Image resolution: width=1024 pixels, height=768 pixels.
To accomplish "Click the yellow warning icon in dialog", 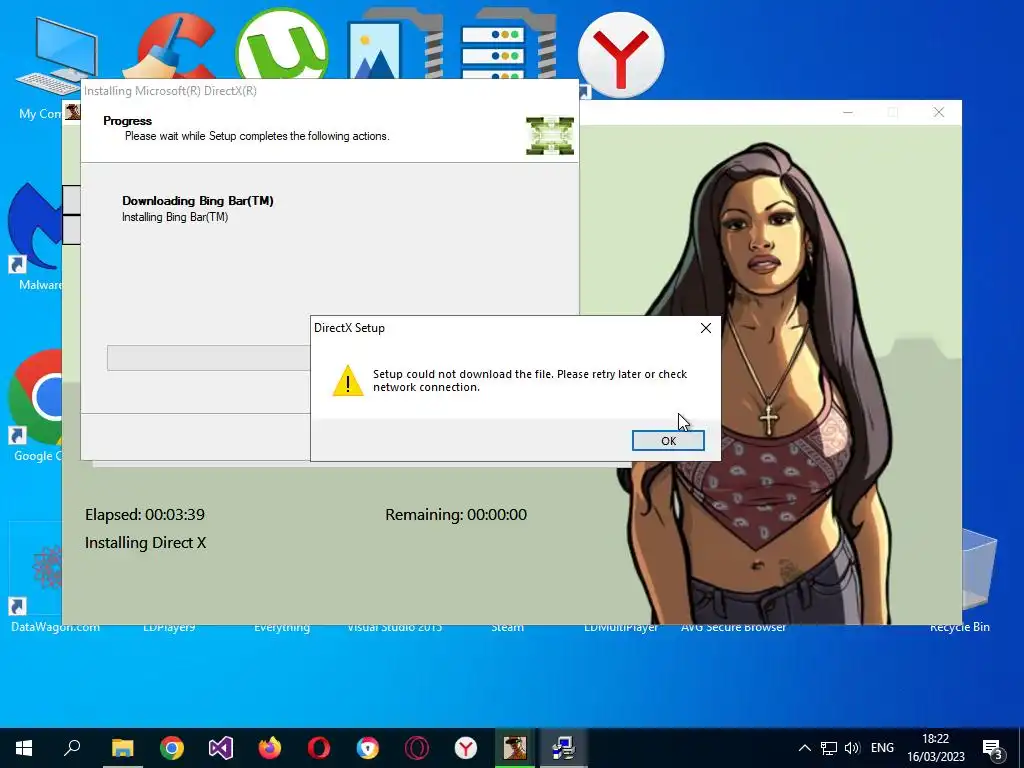I will pyautogui.click(x=347, y=380).
